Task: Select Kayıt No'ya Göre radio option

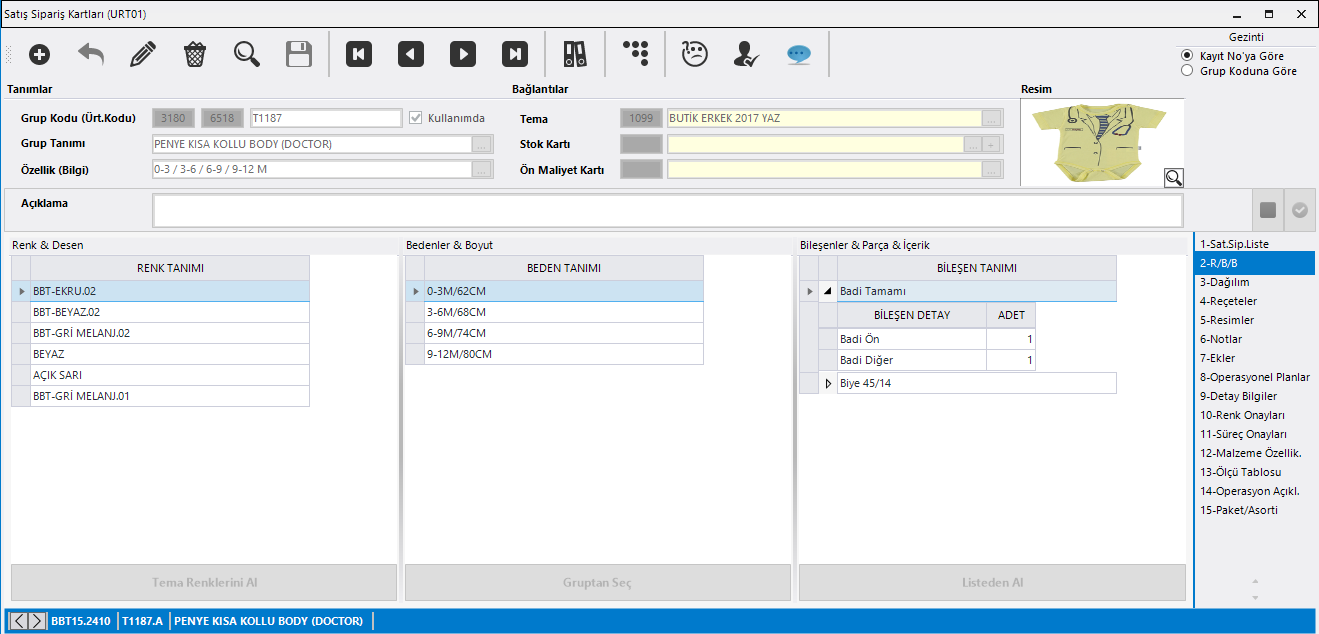Action: click(x=1187, y=56)
